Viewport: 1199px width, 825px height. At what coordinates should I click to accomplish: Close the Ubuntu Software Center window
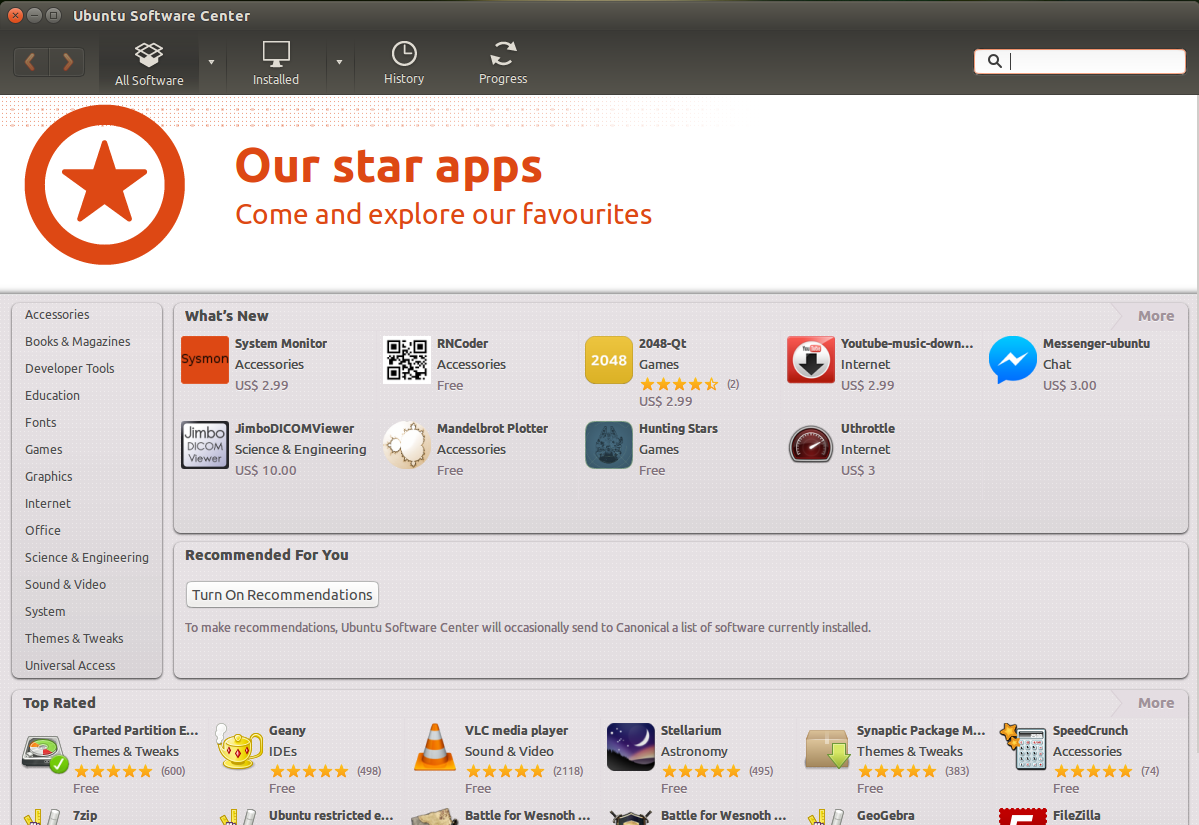pos(15,15)
